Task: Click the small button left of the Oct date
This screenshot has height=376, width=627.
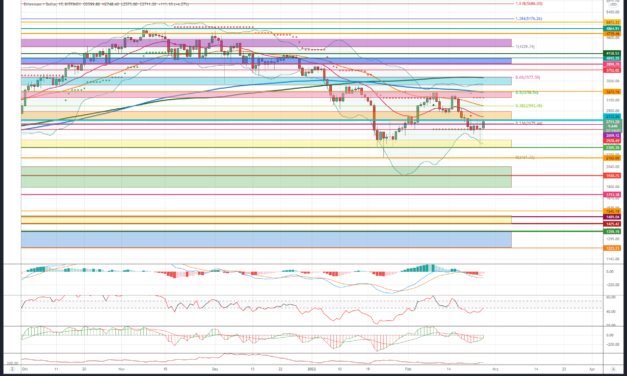Action: (x=12, y=369)
